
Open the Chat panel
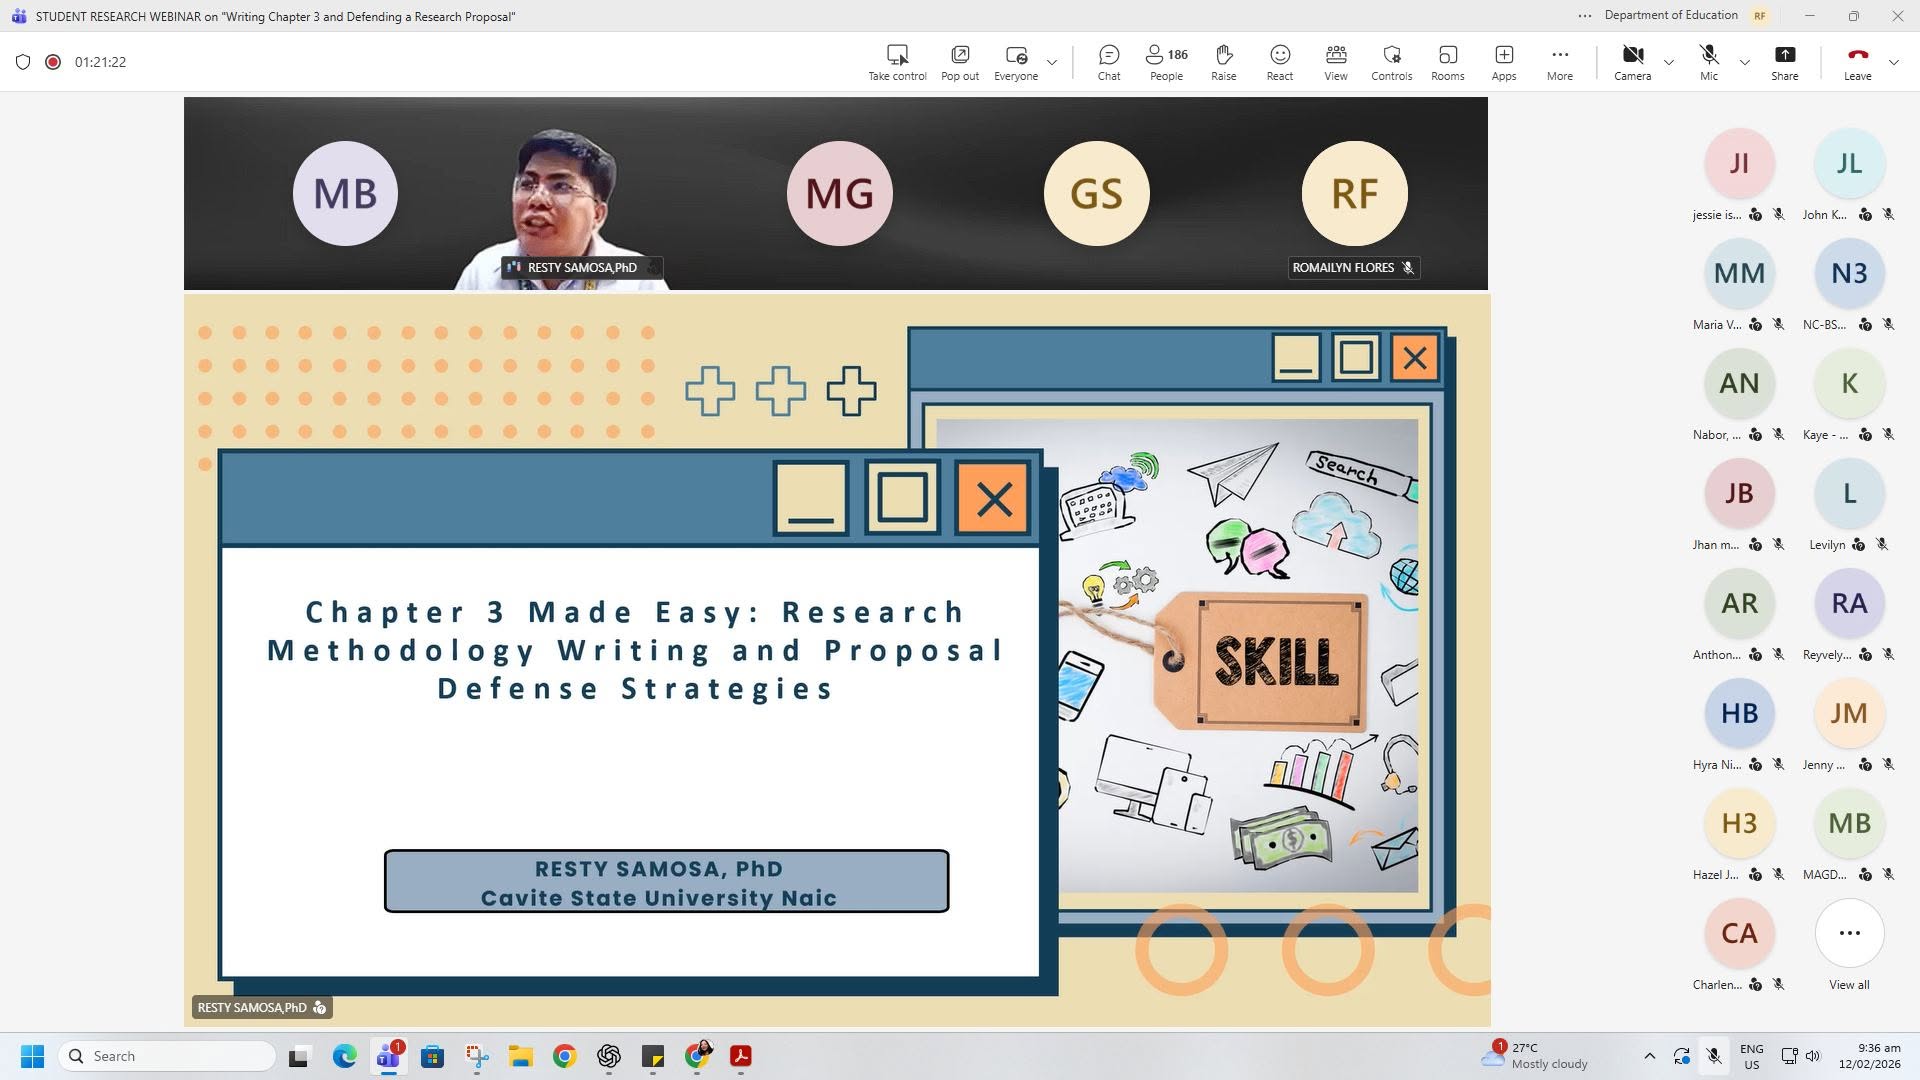pos(1108,62)
